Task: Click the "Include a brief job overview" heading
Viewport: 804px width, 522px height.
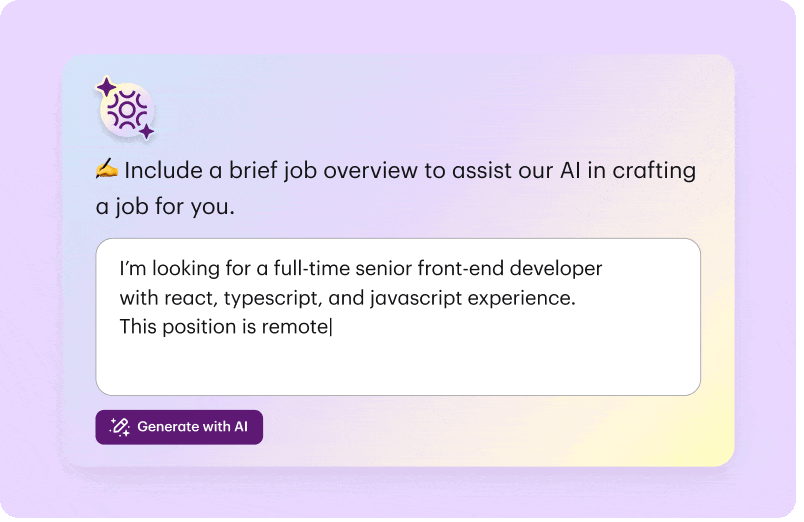Action: pyautogui.click(x=271, y=170)
